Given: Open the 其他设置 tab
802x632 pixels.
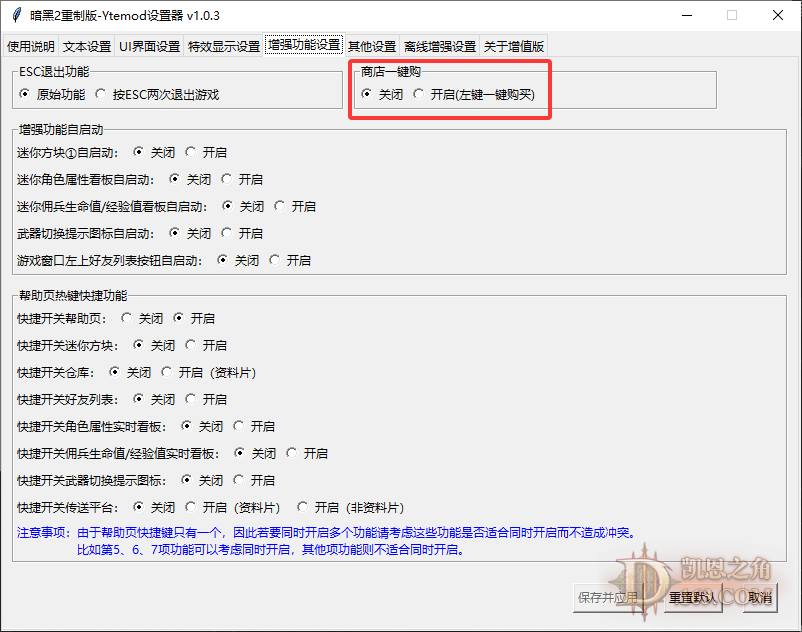Looking at the screenshot, I should click(x=372, y=47).
